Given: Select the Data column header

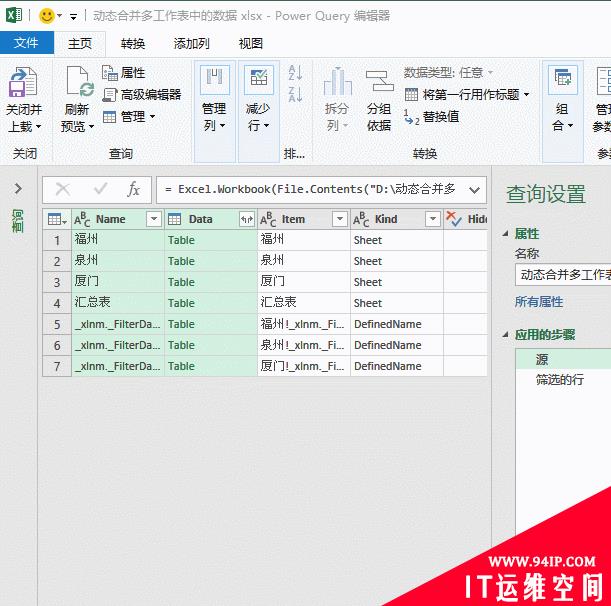Looking at the screenshot, I should 211,219.
